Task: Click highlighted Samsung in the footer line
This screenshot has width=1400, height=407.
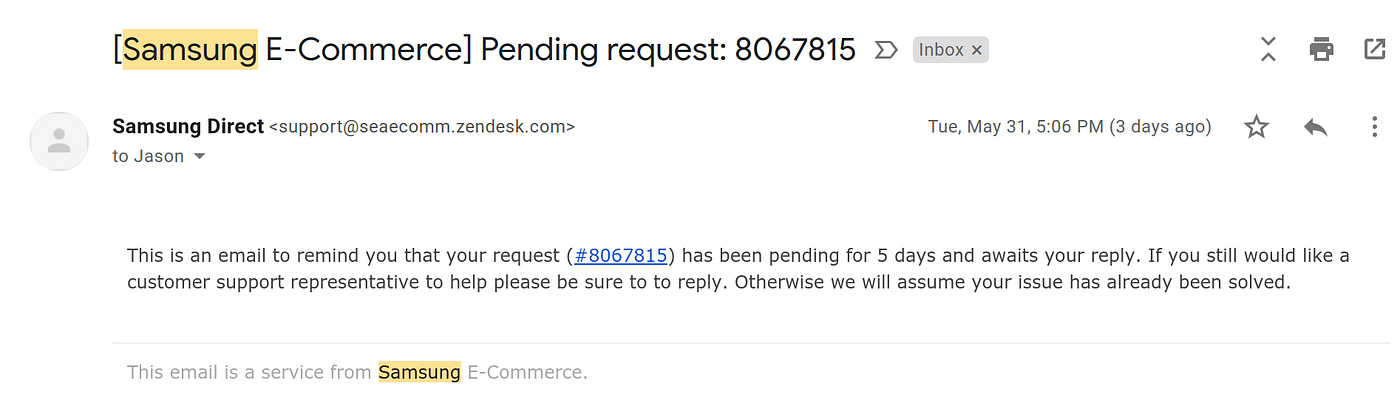Action: click(419, 373)
